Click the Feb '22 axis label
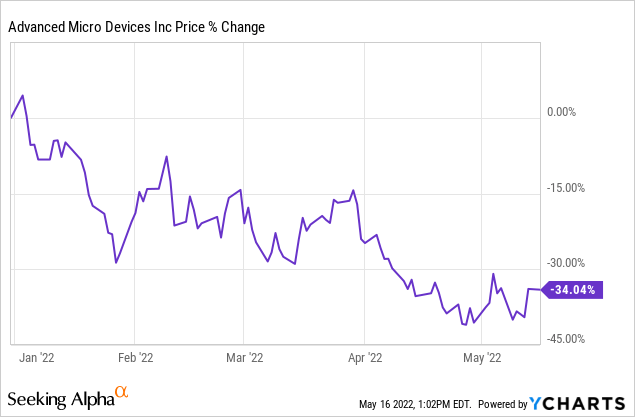Image resolution: width=635 pixels, height=417 pixels. [x=135, y=357]
